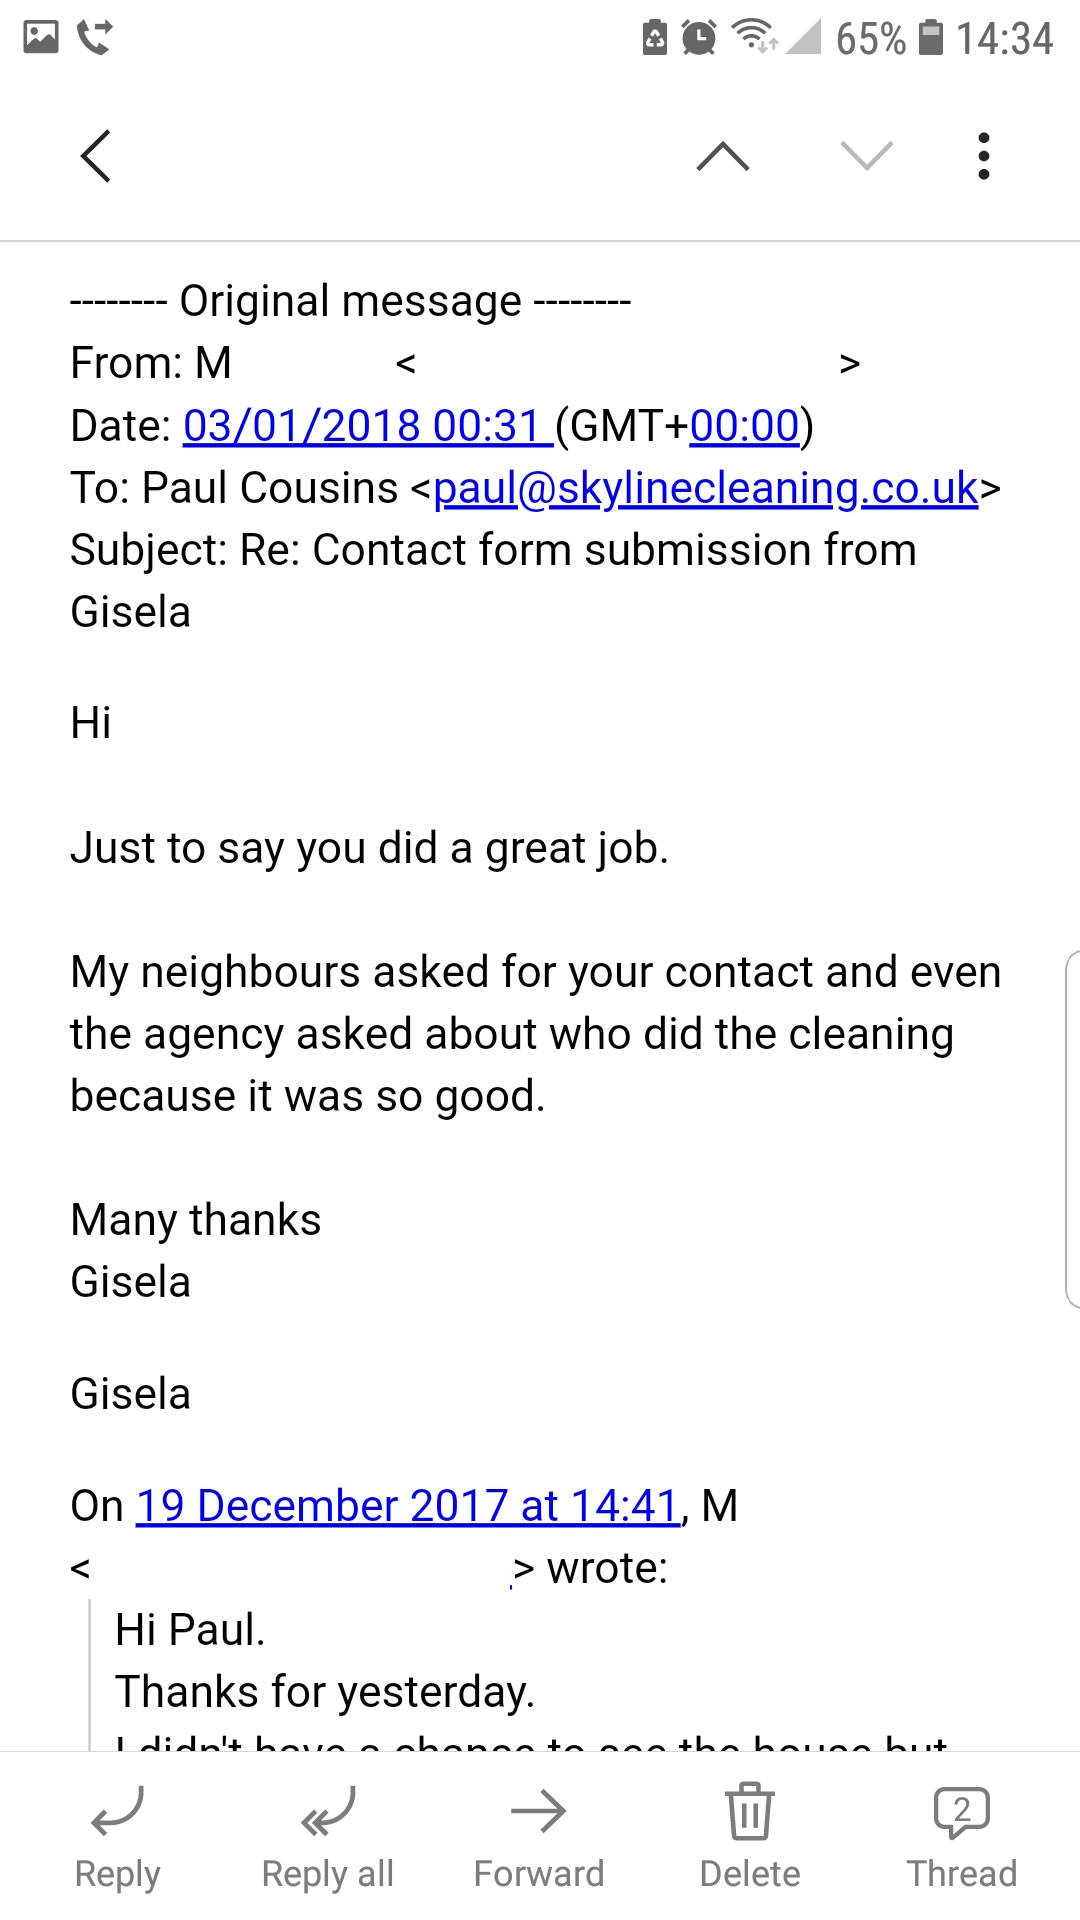
Task: Tap the quoted 'Hi Paul.' message text
Action: pyautogui.click(x=190, y=1630)
